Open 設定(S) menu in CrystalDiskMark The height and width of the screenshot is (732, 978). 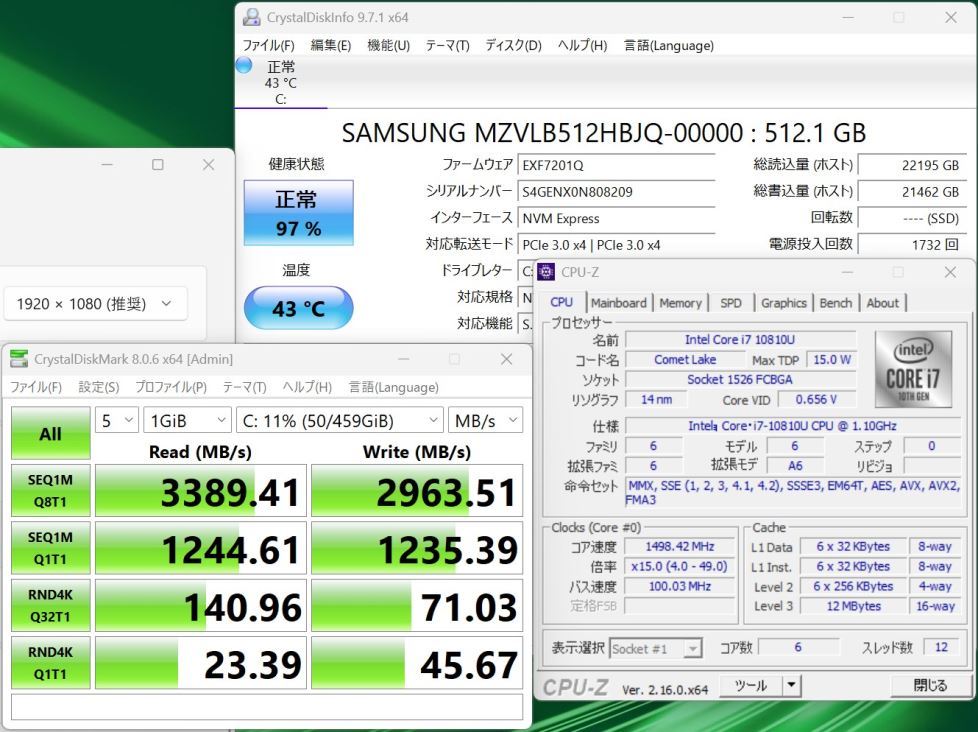pyautogui.click(x=99, y=387)
